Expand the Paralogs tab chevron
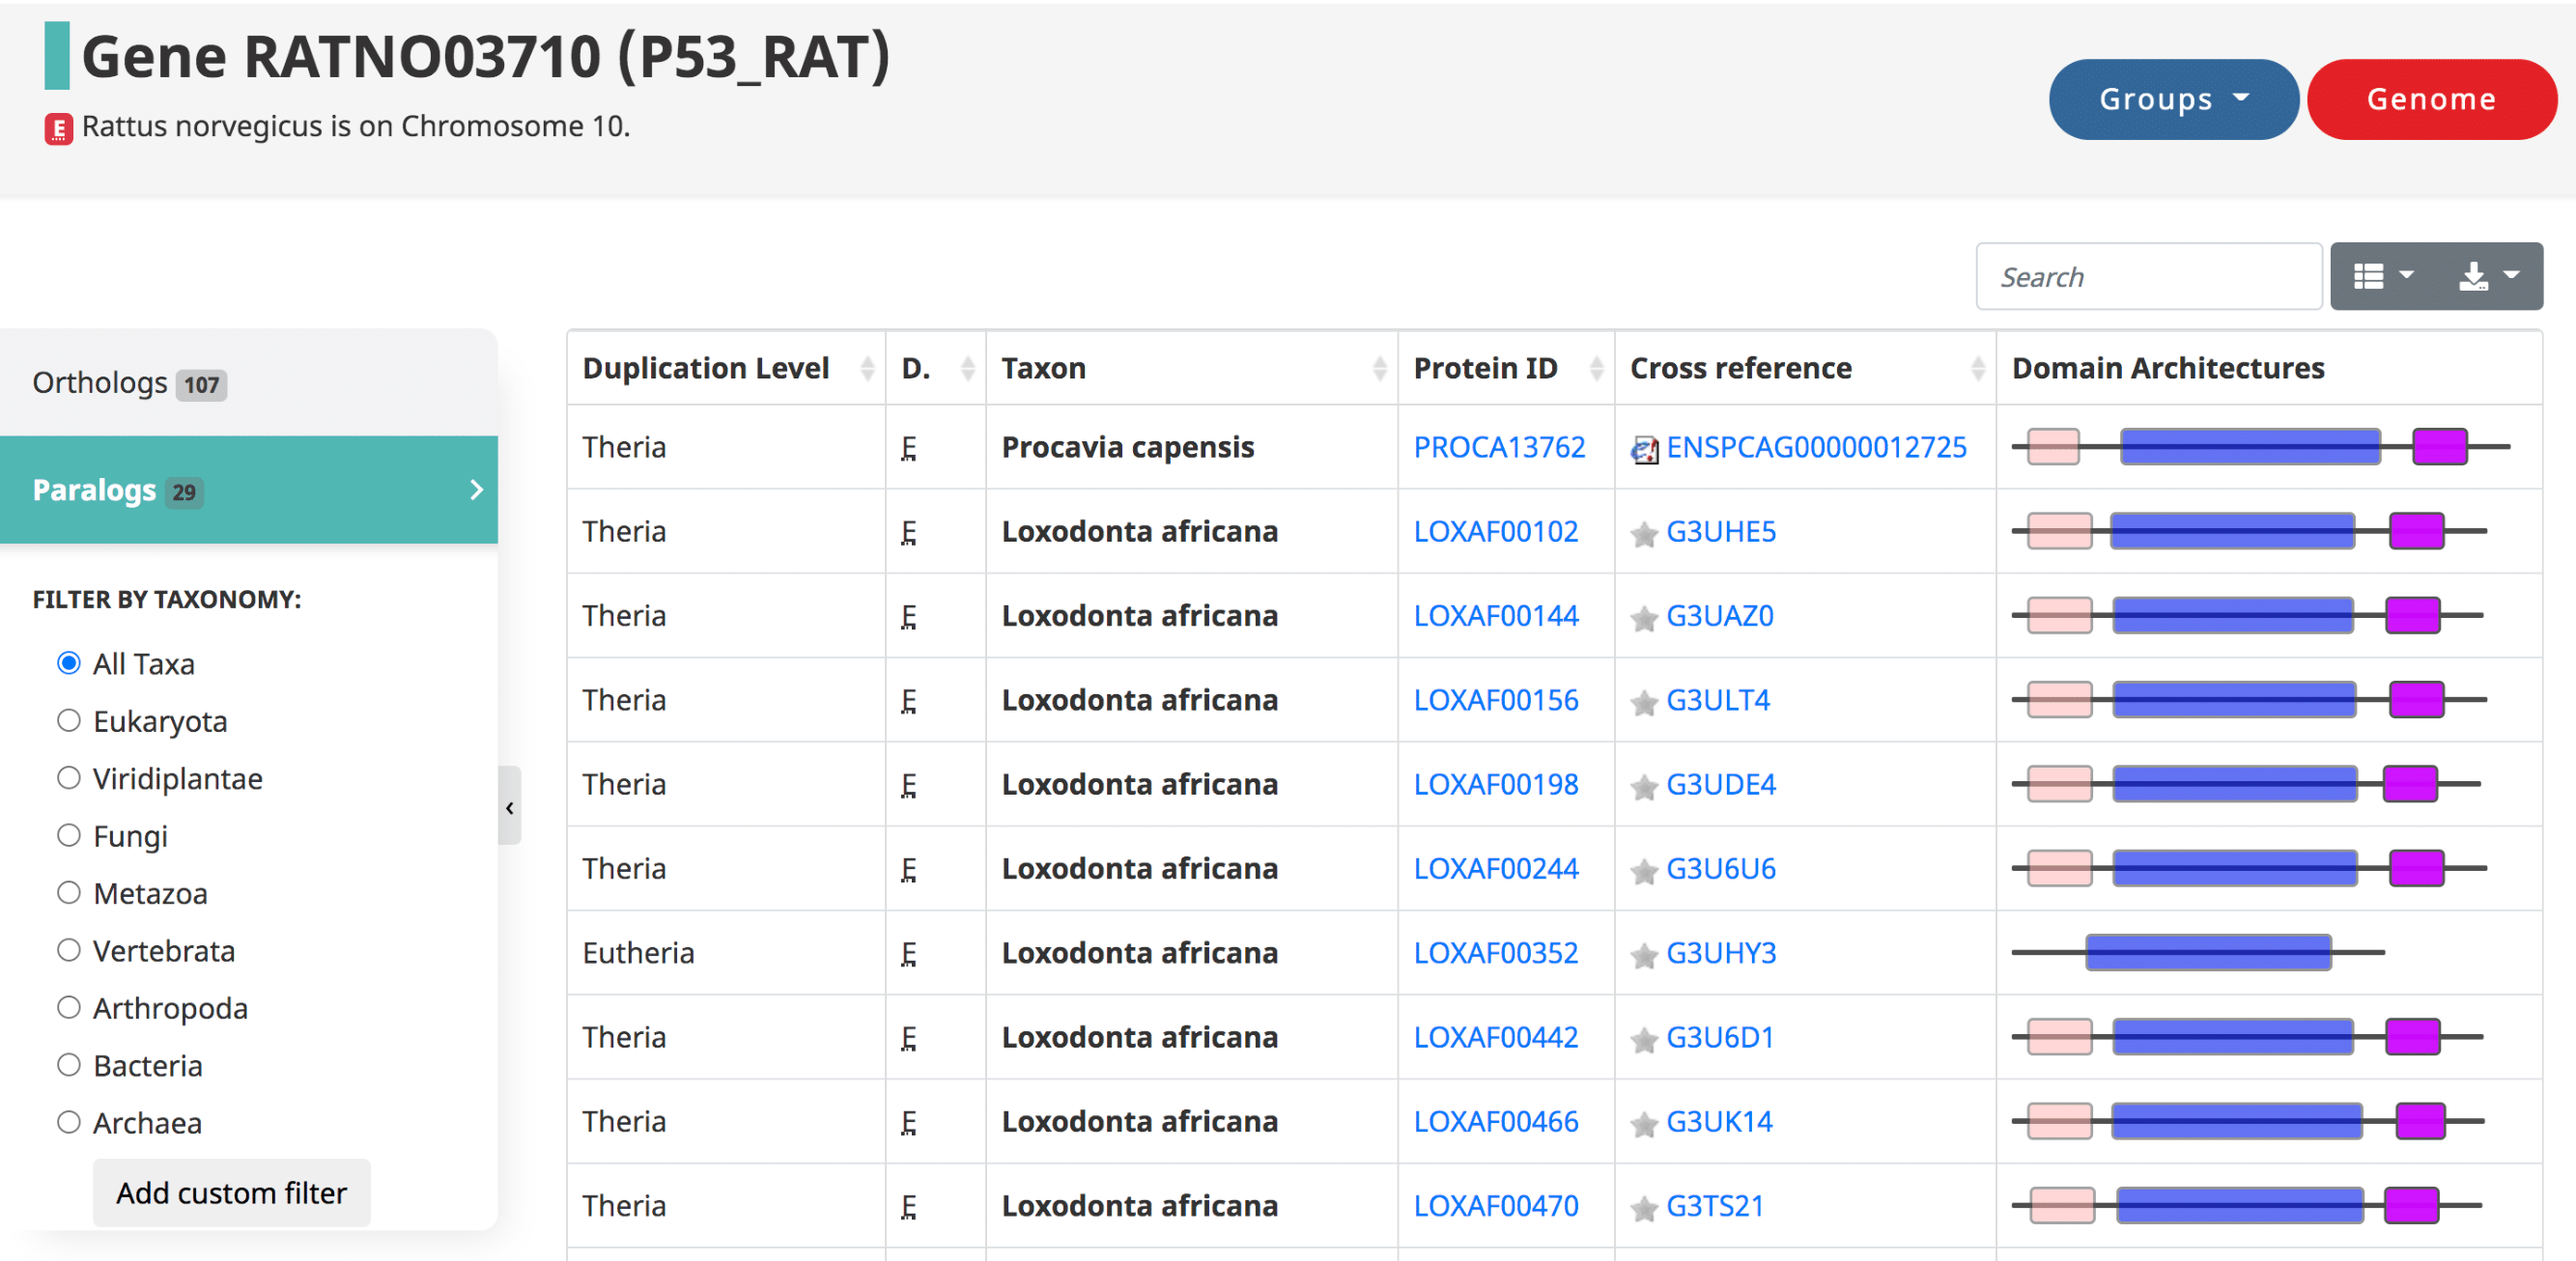Image resolution: width=2576 pixels, height=1261 pixels. [476, 490]
